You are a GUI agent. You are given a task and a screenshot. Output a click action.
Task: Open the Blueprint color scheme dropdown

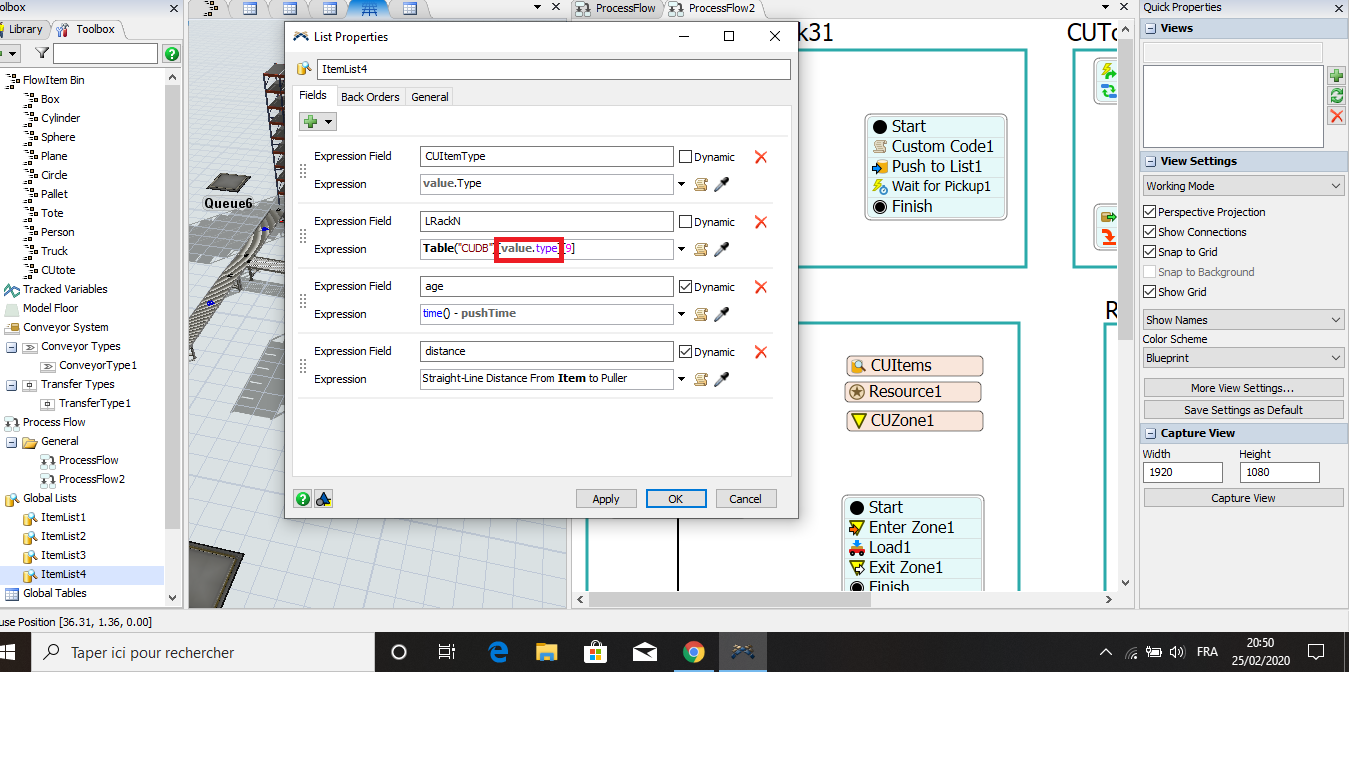1244,358
